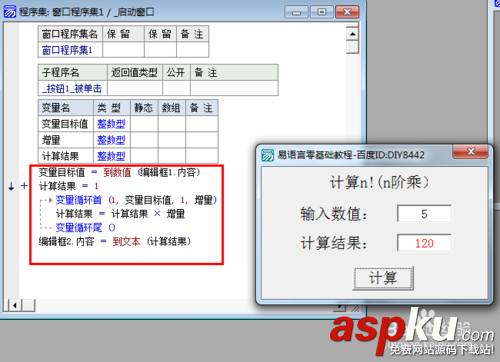
Task: Click the vertical scrollbar thumb
Action: pos(352,47)
